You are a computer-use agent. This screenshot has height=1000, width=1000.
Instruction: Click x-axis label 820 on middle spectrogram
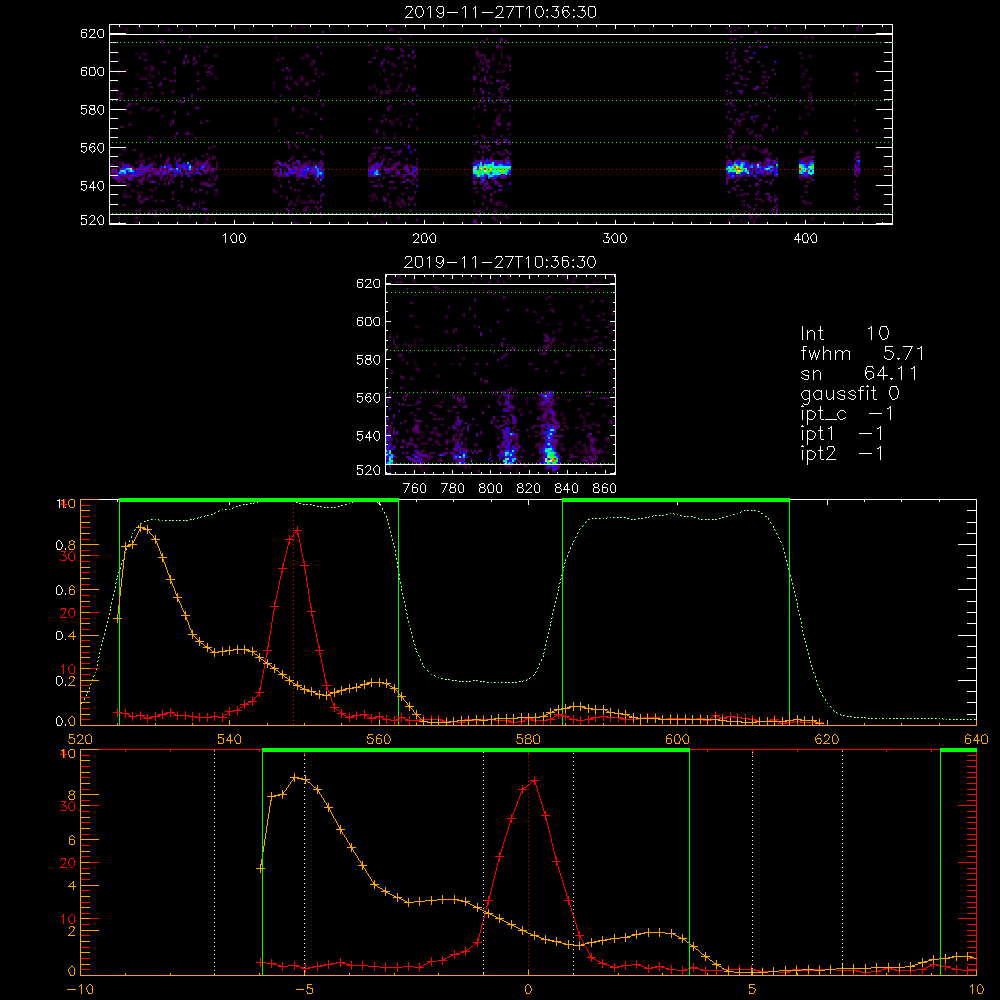click(x=529, y=489)
